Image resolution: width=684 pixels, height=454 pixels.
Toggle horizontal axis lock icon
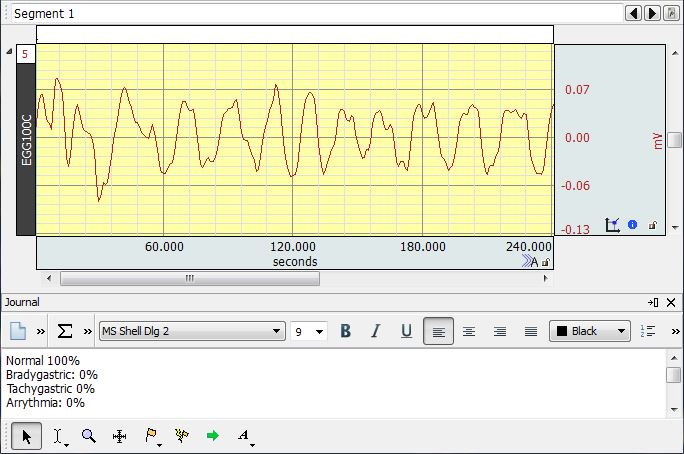point(546,262)
